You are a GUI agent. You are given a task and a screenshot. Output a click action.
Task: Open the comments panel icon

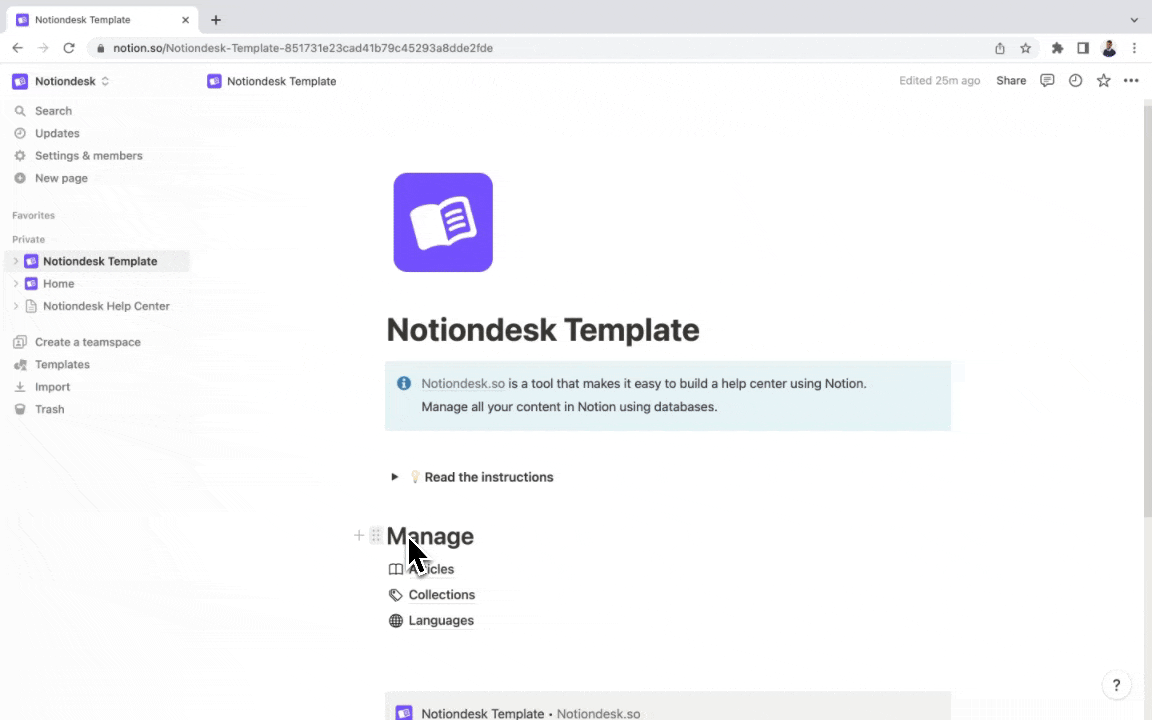(x=1047, y=81)
